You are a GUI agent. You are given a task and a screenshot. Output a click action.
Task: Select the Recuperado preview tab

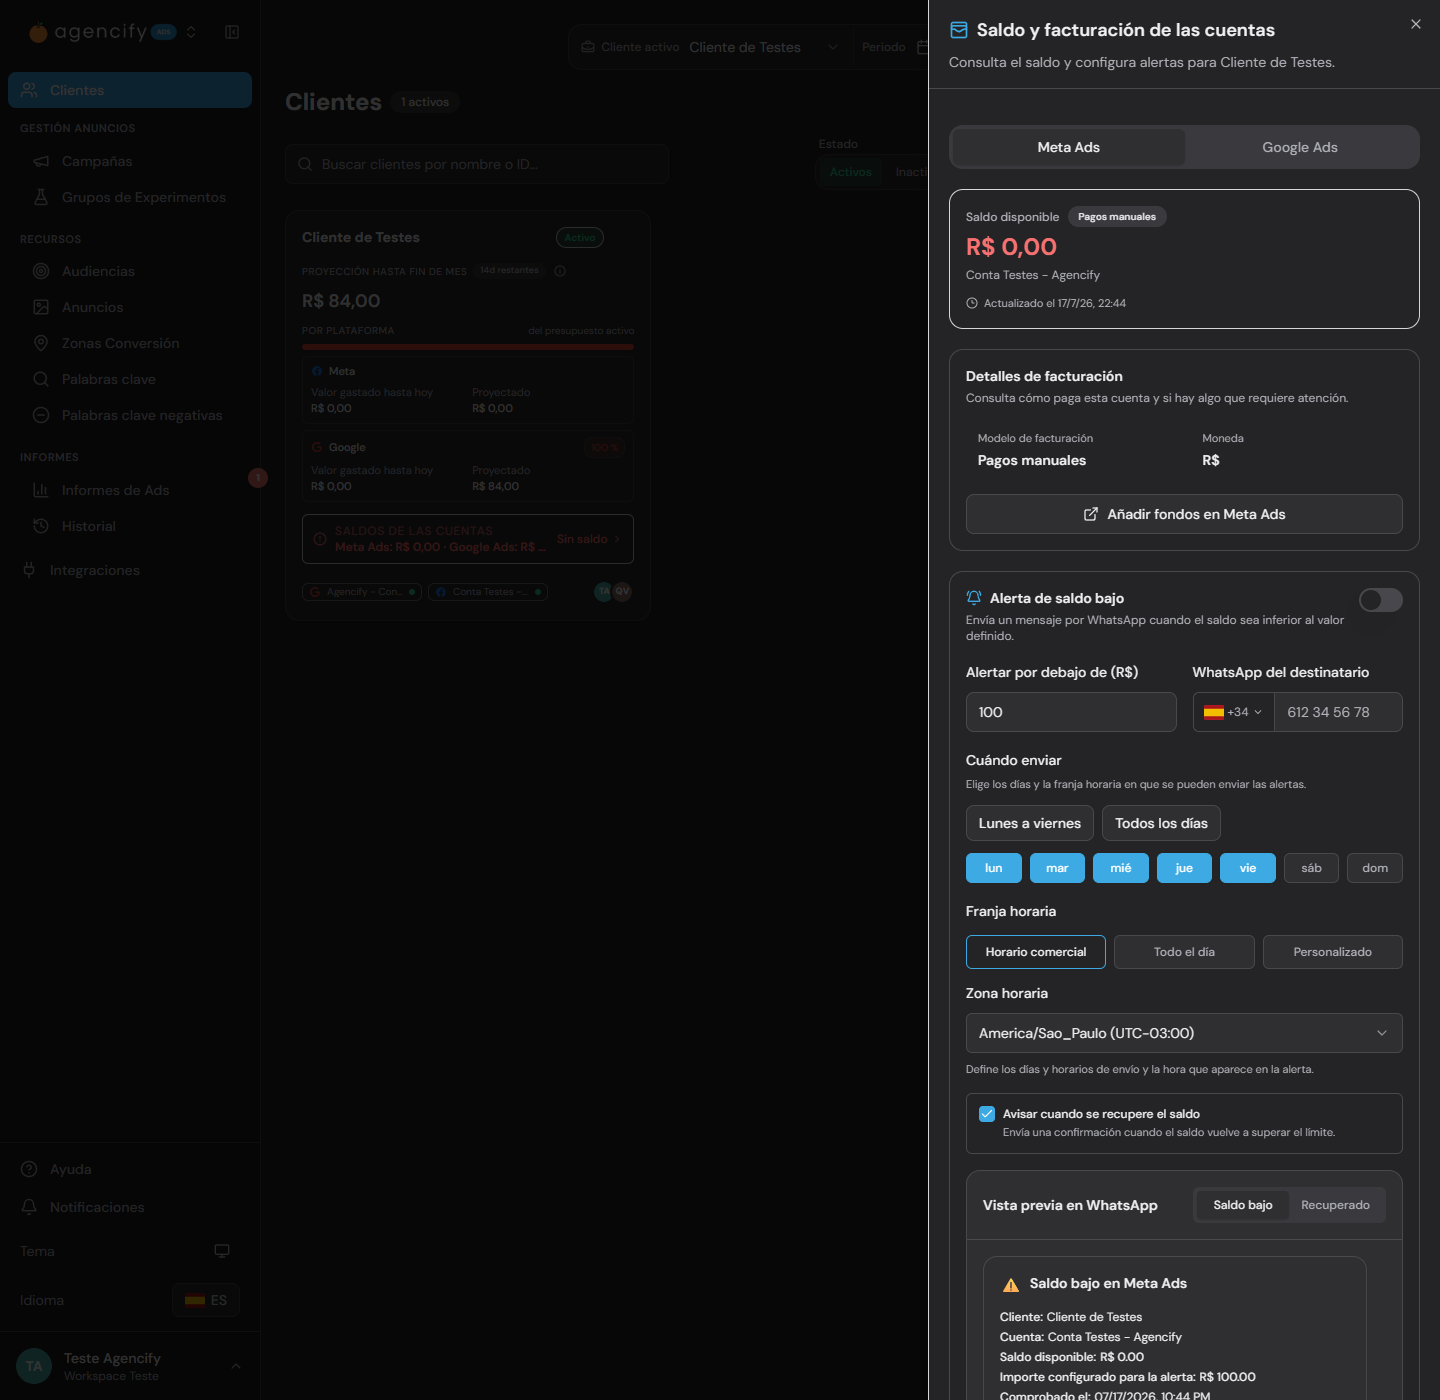pos(1335,1205)
